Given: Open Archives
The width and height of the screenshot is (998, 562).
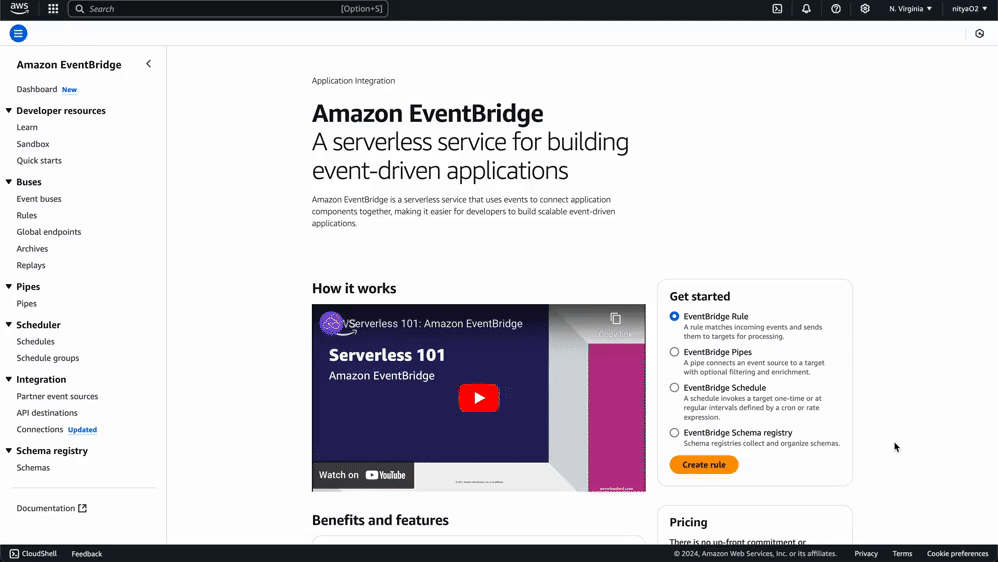Looking at the screenshot, I should click(32, 249).
